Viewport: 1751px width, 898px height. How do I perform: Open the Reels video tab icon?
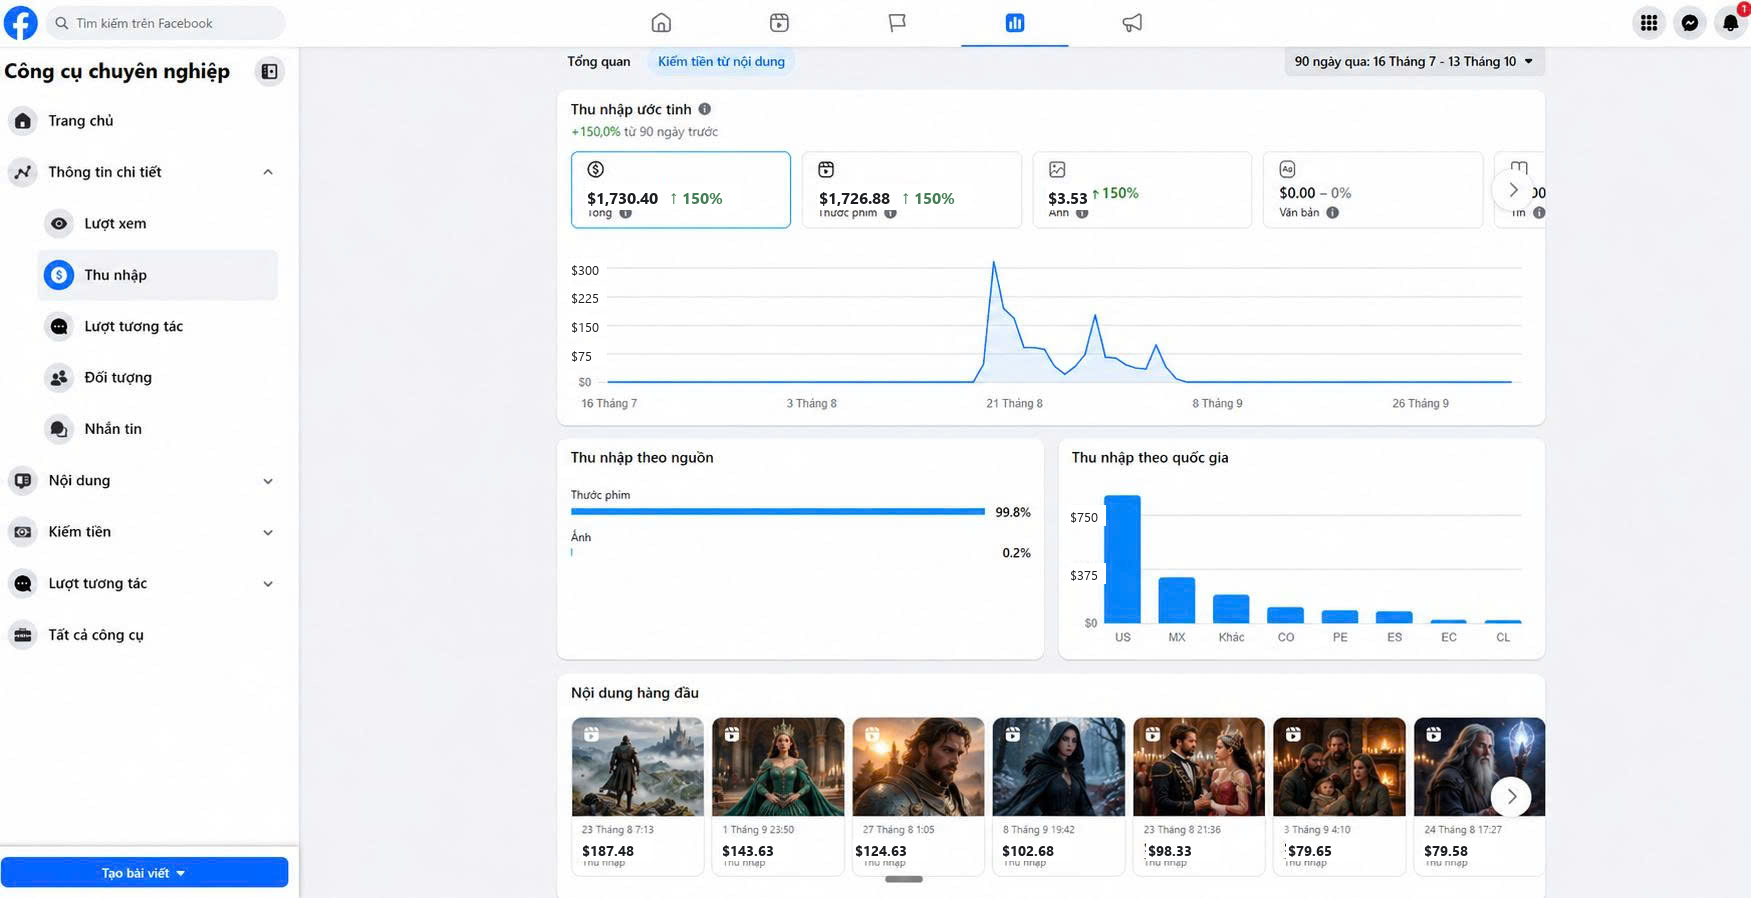[779, 23]
